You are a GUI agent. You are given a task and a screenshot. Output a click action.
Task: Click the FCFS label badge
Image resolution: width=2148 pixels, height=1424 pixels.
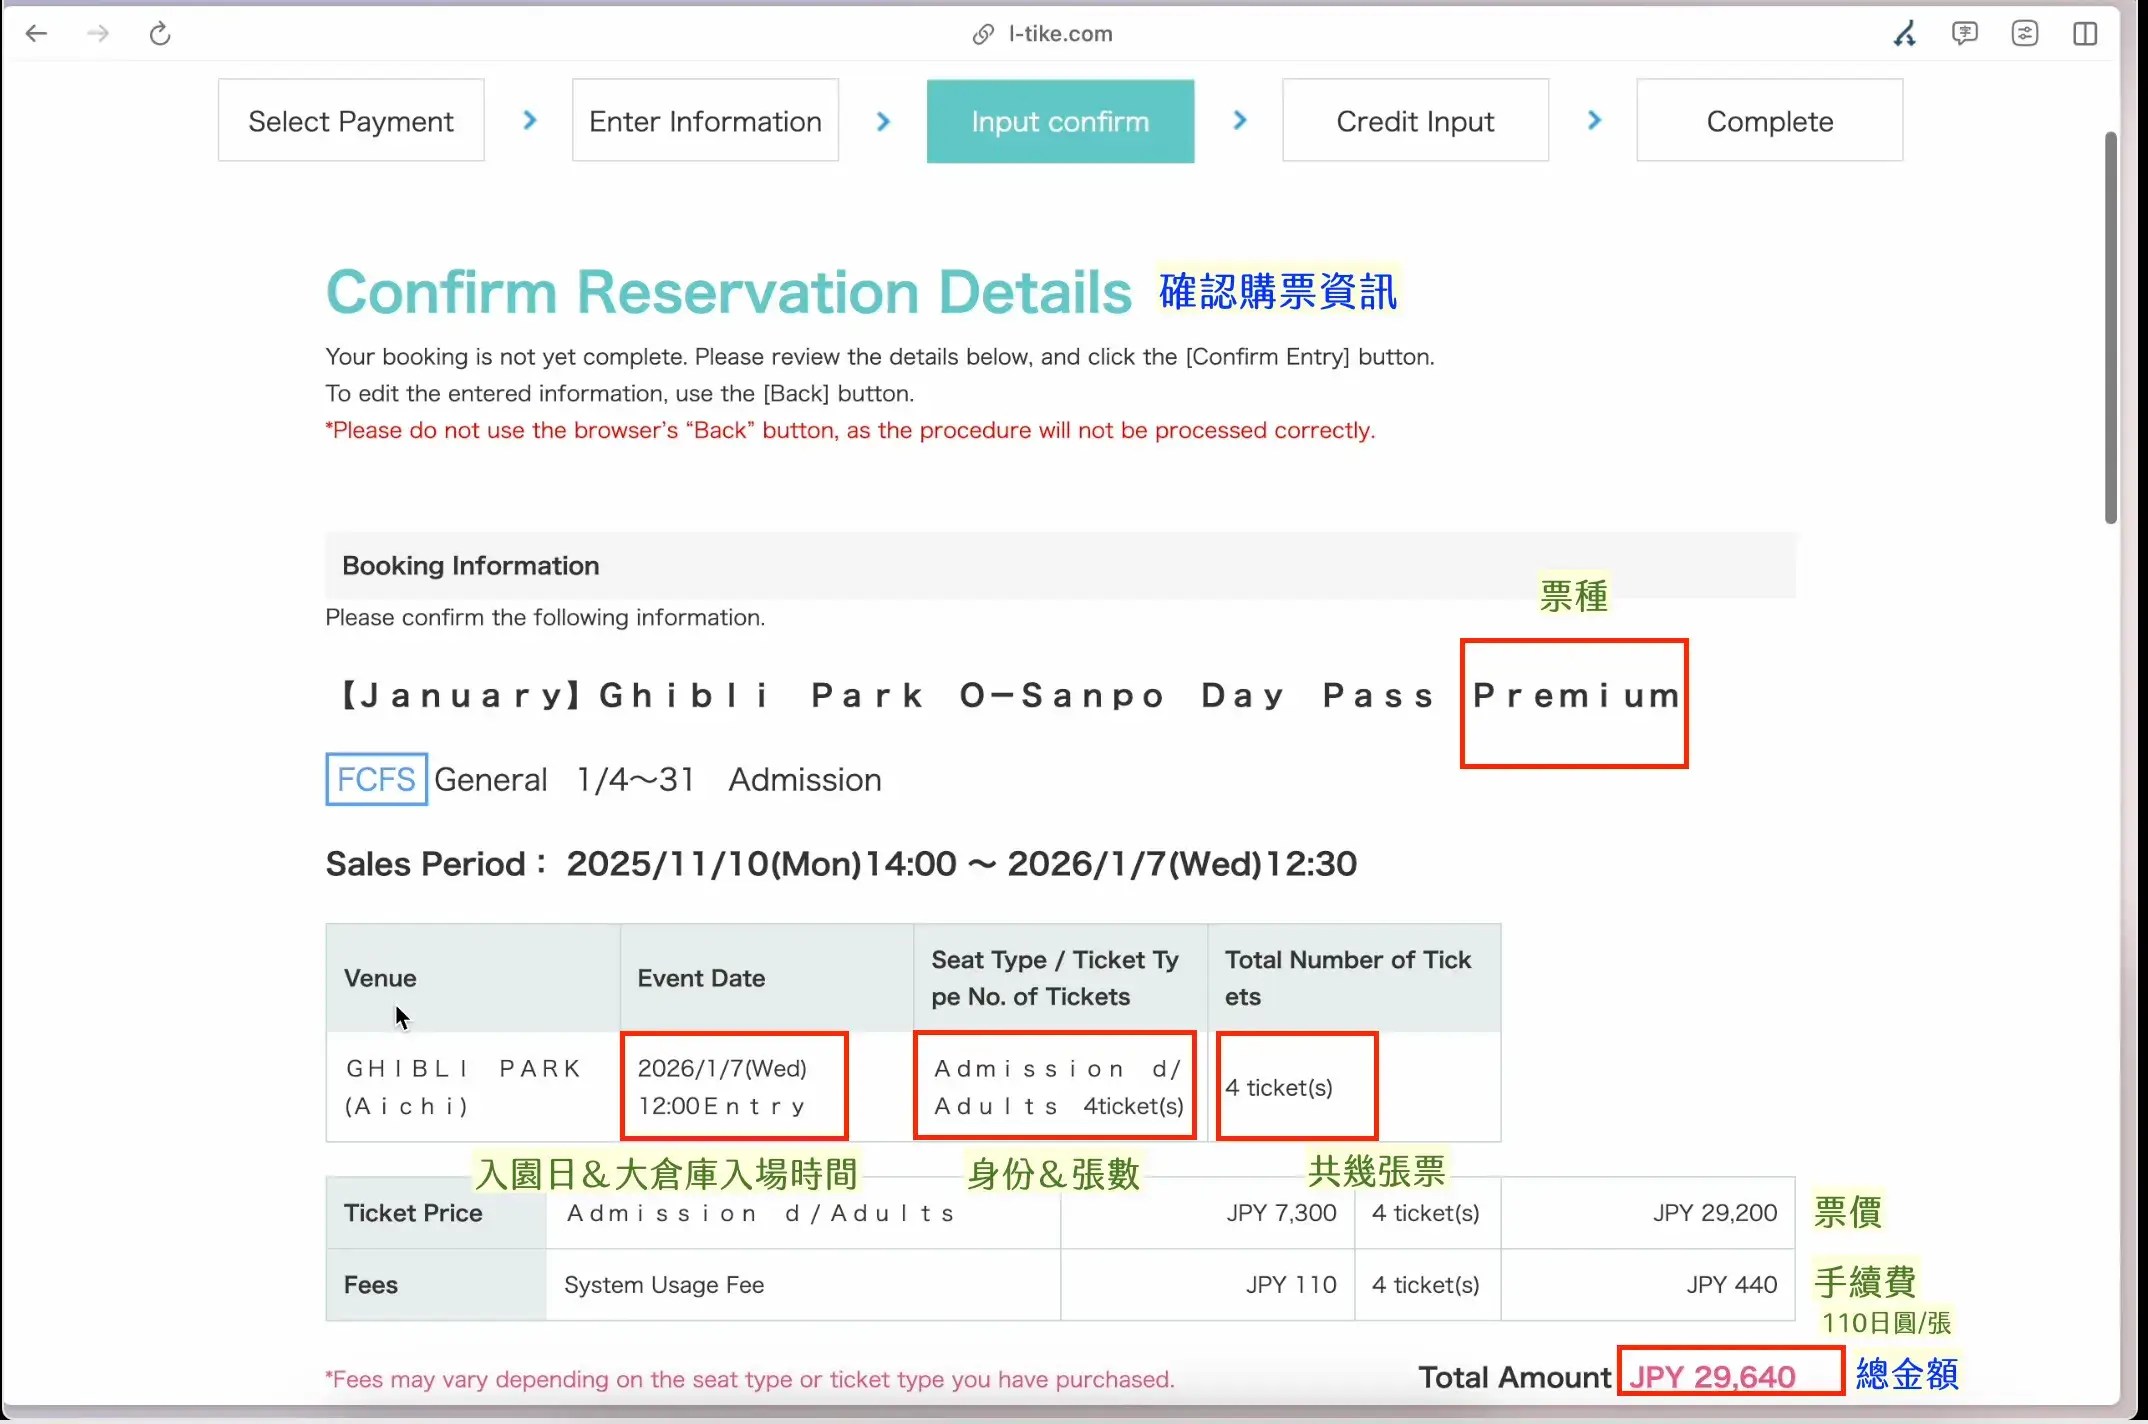[x=376, y=779]
